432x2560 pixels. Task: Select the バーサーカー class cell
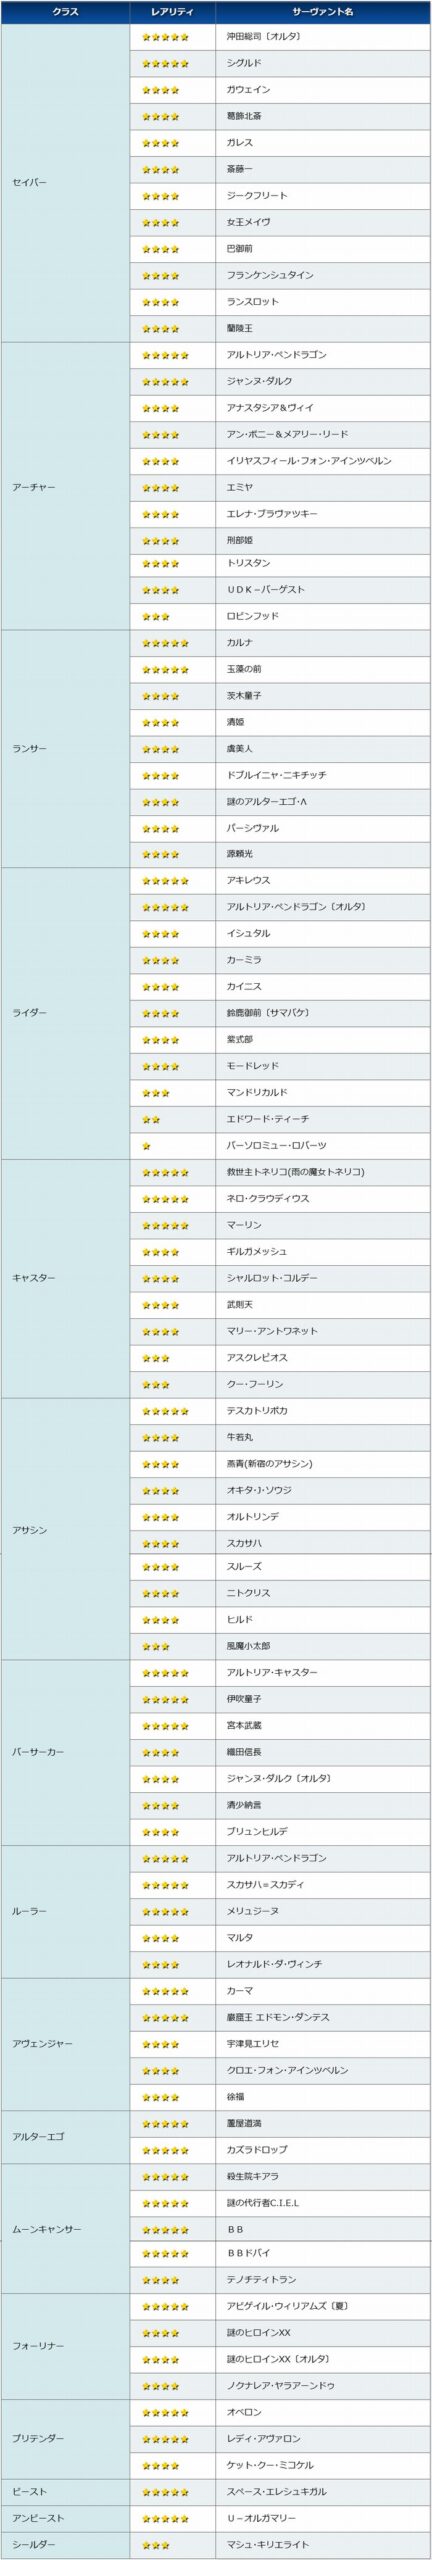[65, 1752]
